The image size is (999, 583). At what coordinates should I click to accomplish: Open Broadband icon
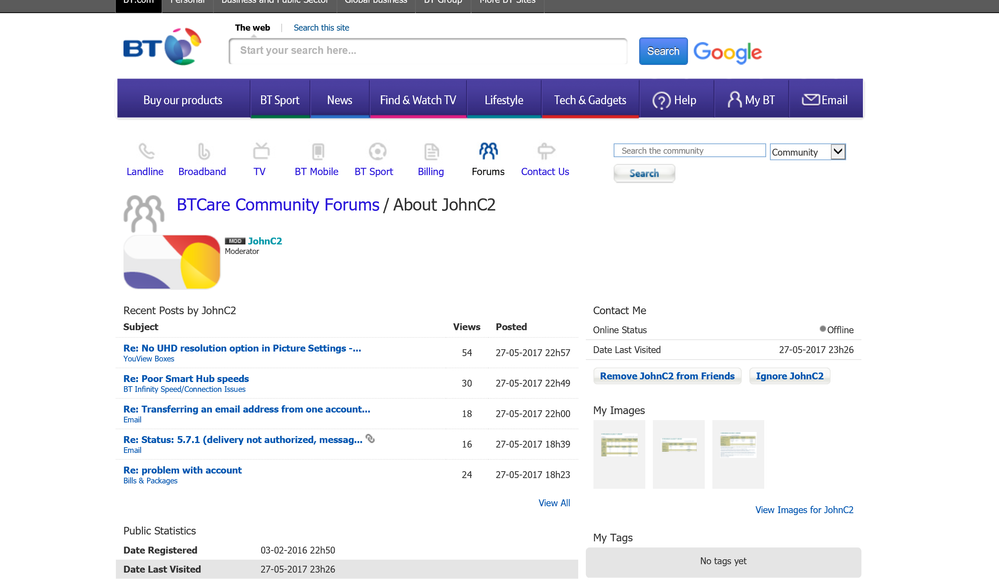pyautogui.click(x=203, y=152)
